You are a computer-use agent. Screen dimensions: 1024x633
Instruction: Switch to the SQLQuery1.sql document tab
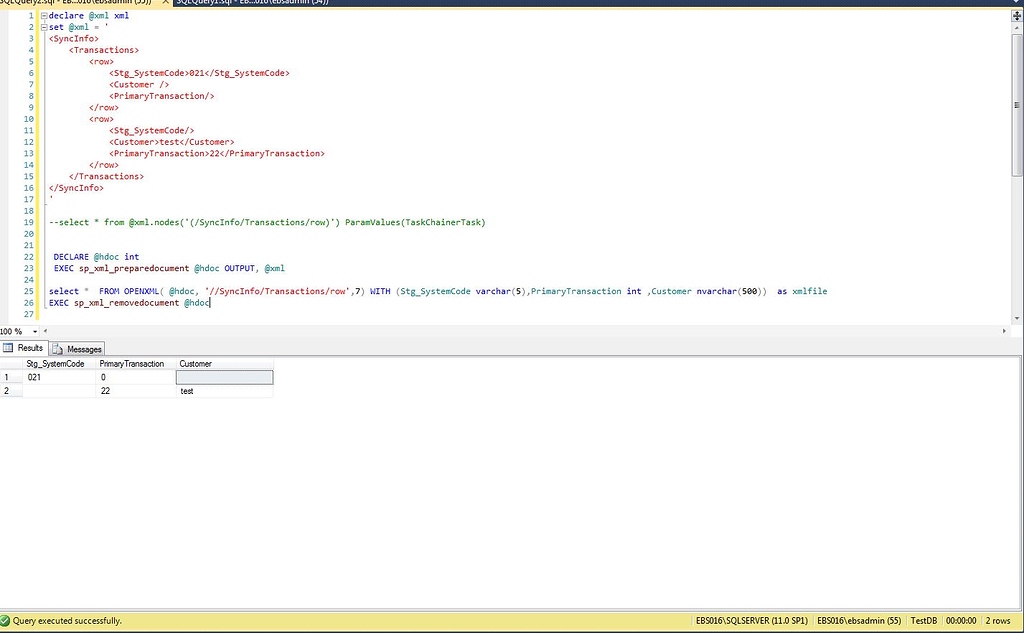(251, 3)
